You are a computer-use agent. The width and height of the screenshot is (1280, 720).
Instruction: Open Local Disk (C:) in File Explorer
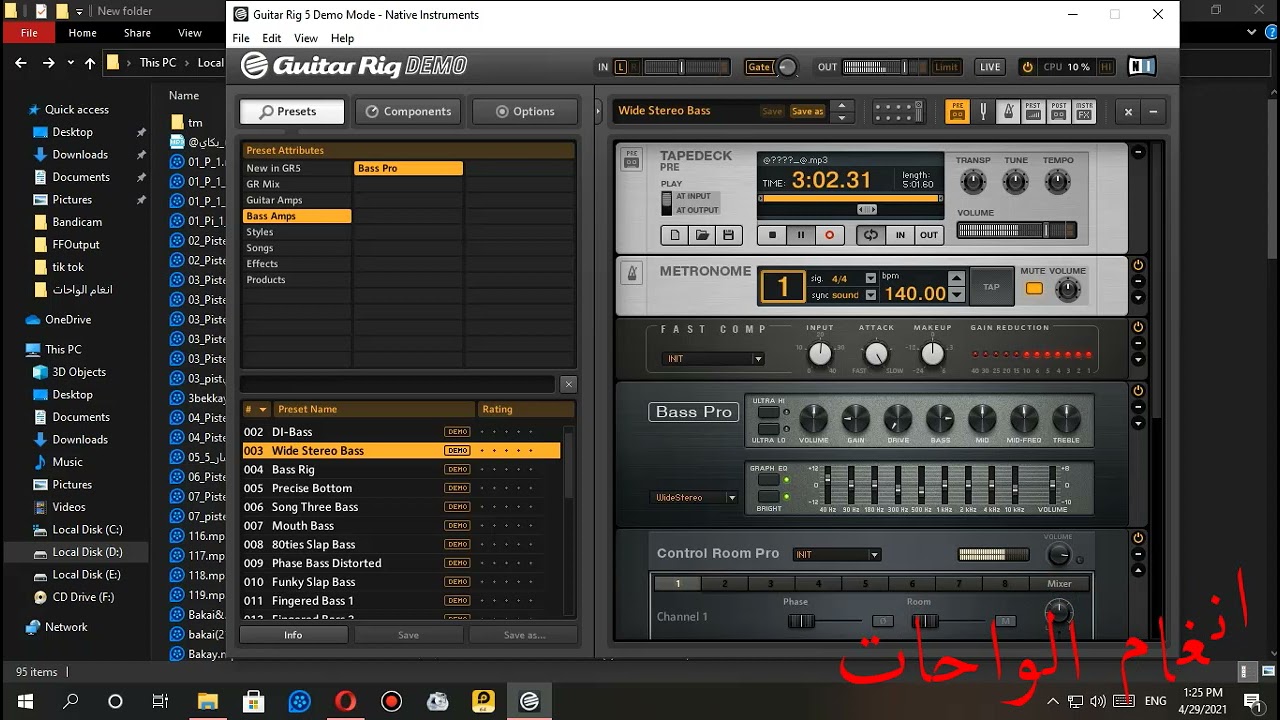[x=87, y=530]
